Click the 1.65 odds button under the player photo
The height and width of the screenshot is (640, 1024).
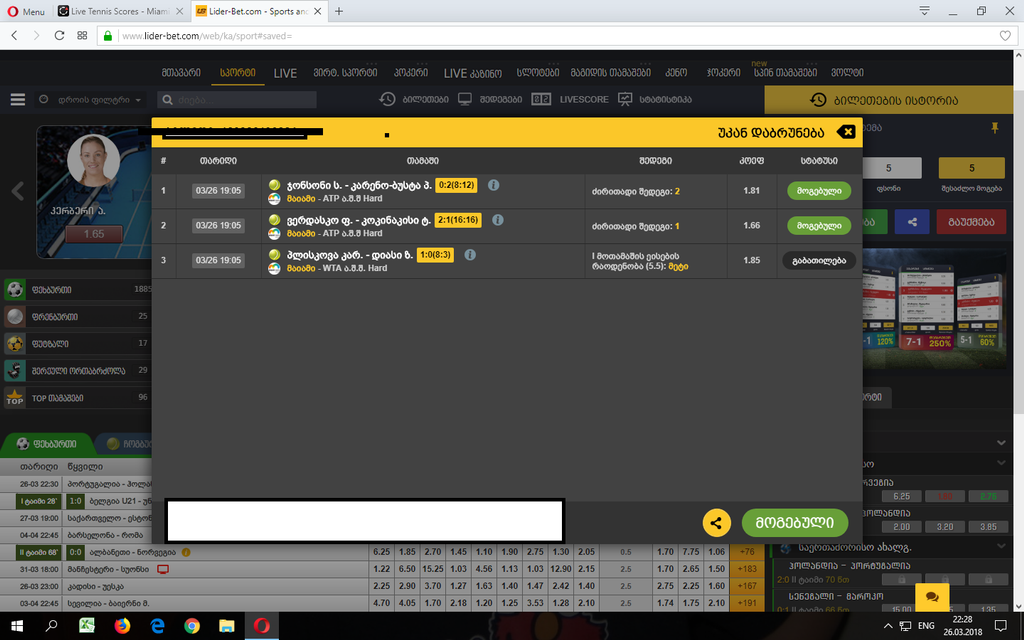[93, 234]
